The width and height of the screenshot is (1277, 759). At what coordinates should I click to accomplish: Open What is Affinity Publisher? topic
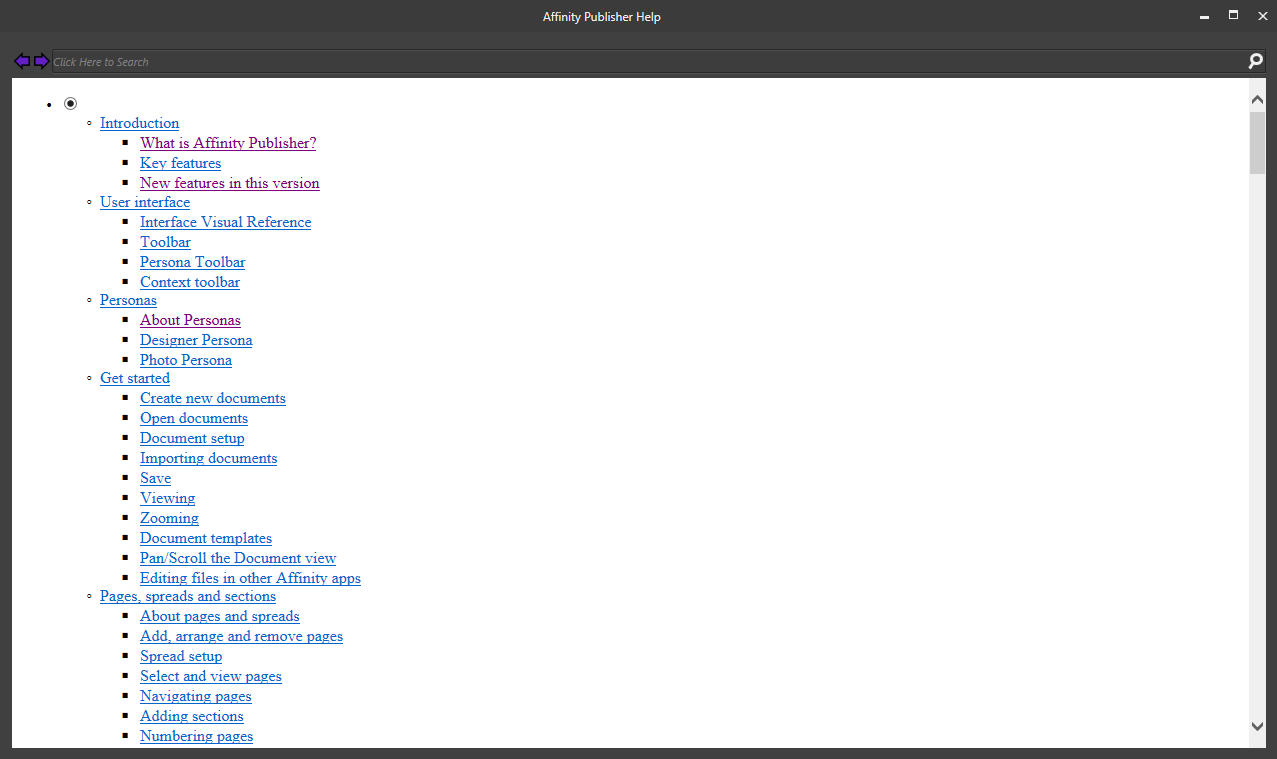(x=228, y=143)
